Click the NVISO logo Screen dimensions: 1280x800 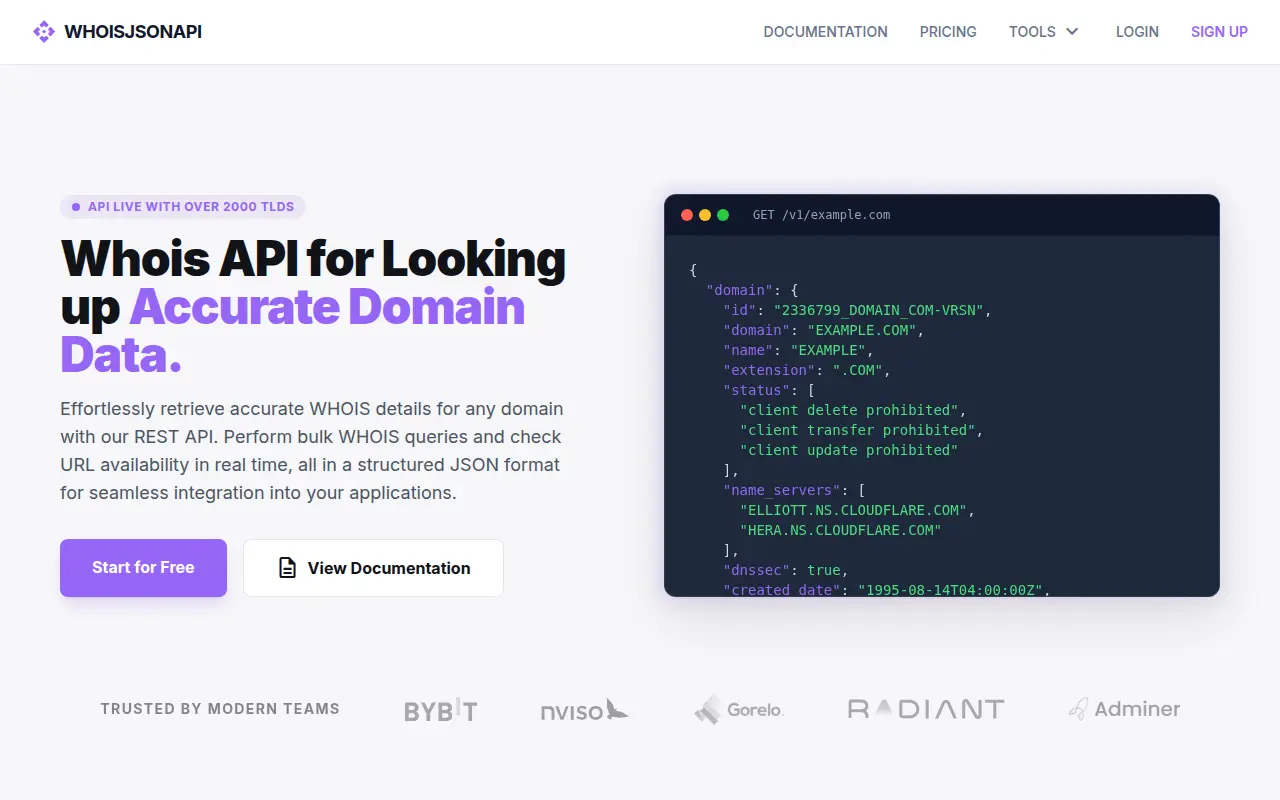pos(584,710)
